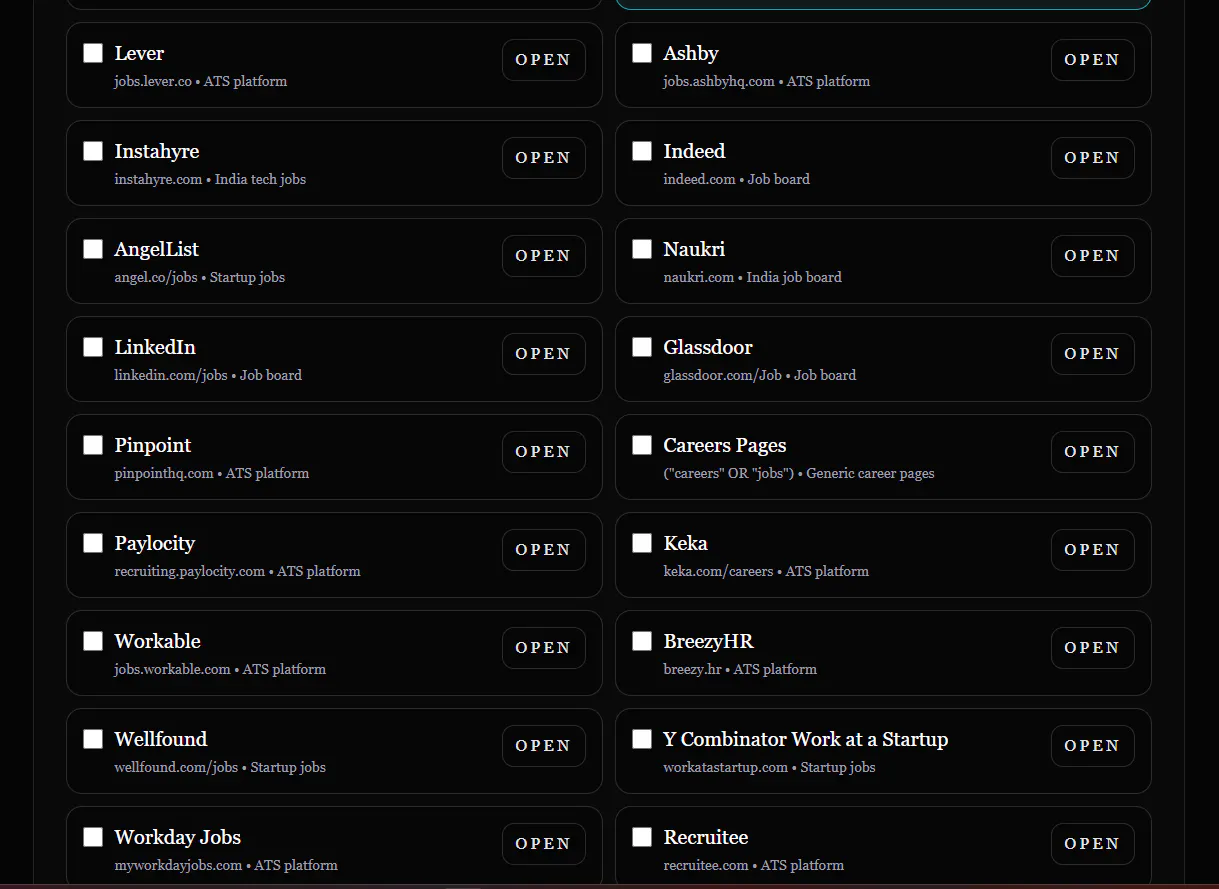Check Y Combinator Work at a Startup checkbox
The height and width of the screenshot is (889, 1219).
pyautogui.click(x=642, y=739)
